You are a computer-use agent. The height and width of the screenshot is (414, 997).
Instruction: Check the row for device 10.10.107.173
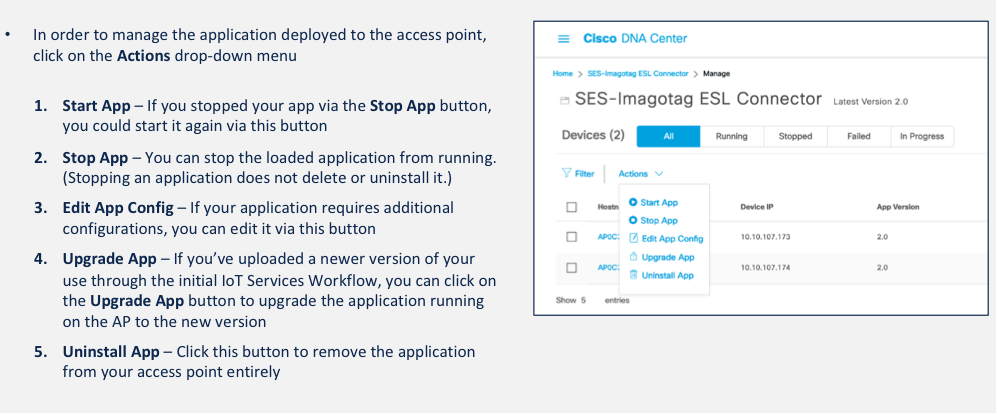572,237
